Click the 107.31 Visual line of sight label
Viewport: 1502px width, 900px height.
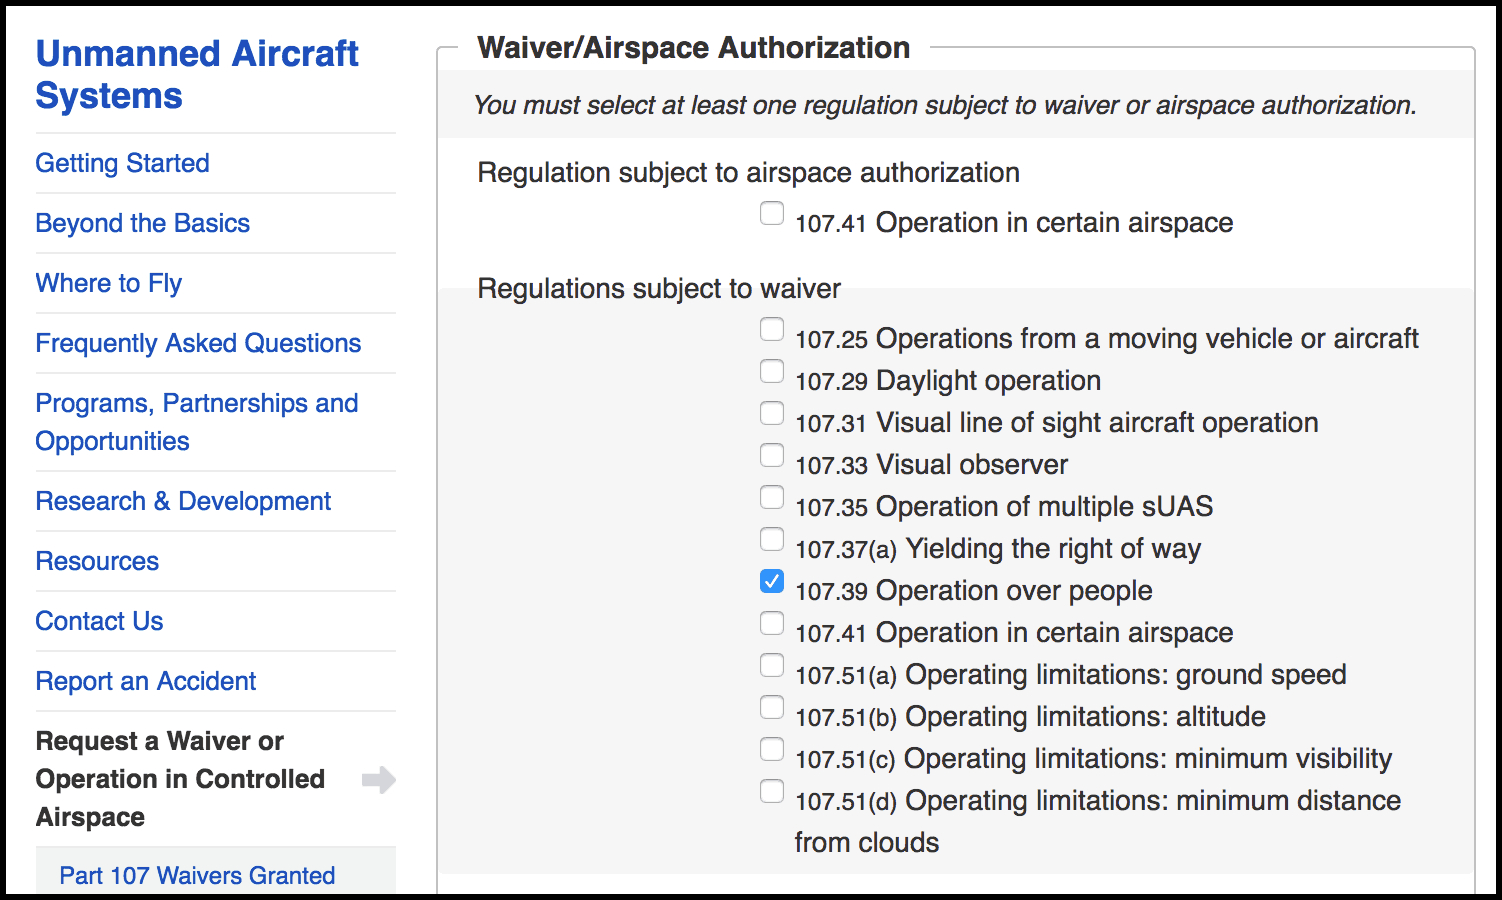point(1057,423)
